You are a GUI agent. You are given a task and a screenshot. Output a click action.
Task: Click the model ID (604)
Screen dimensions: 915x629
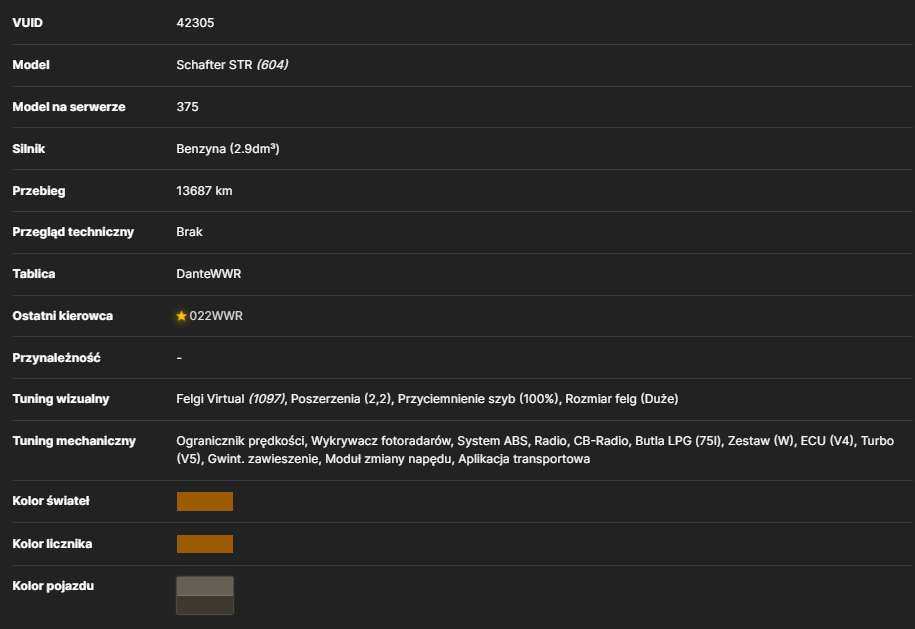273,65
